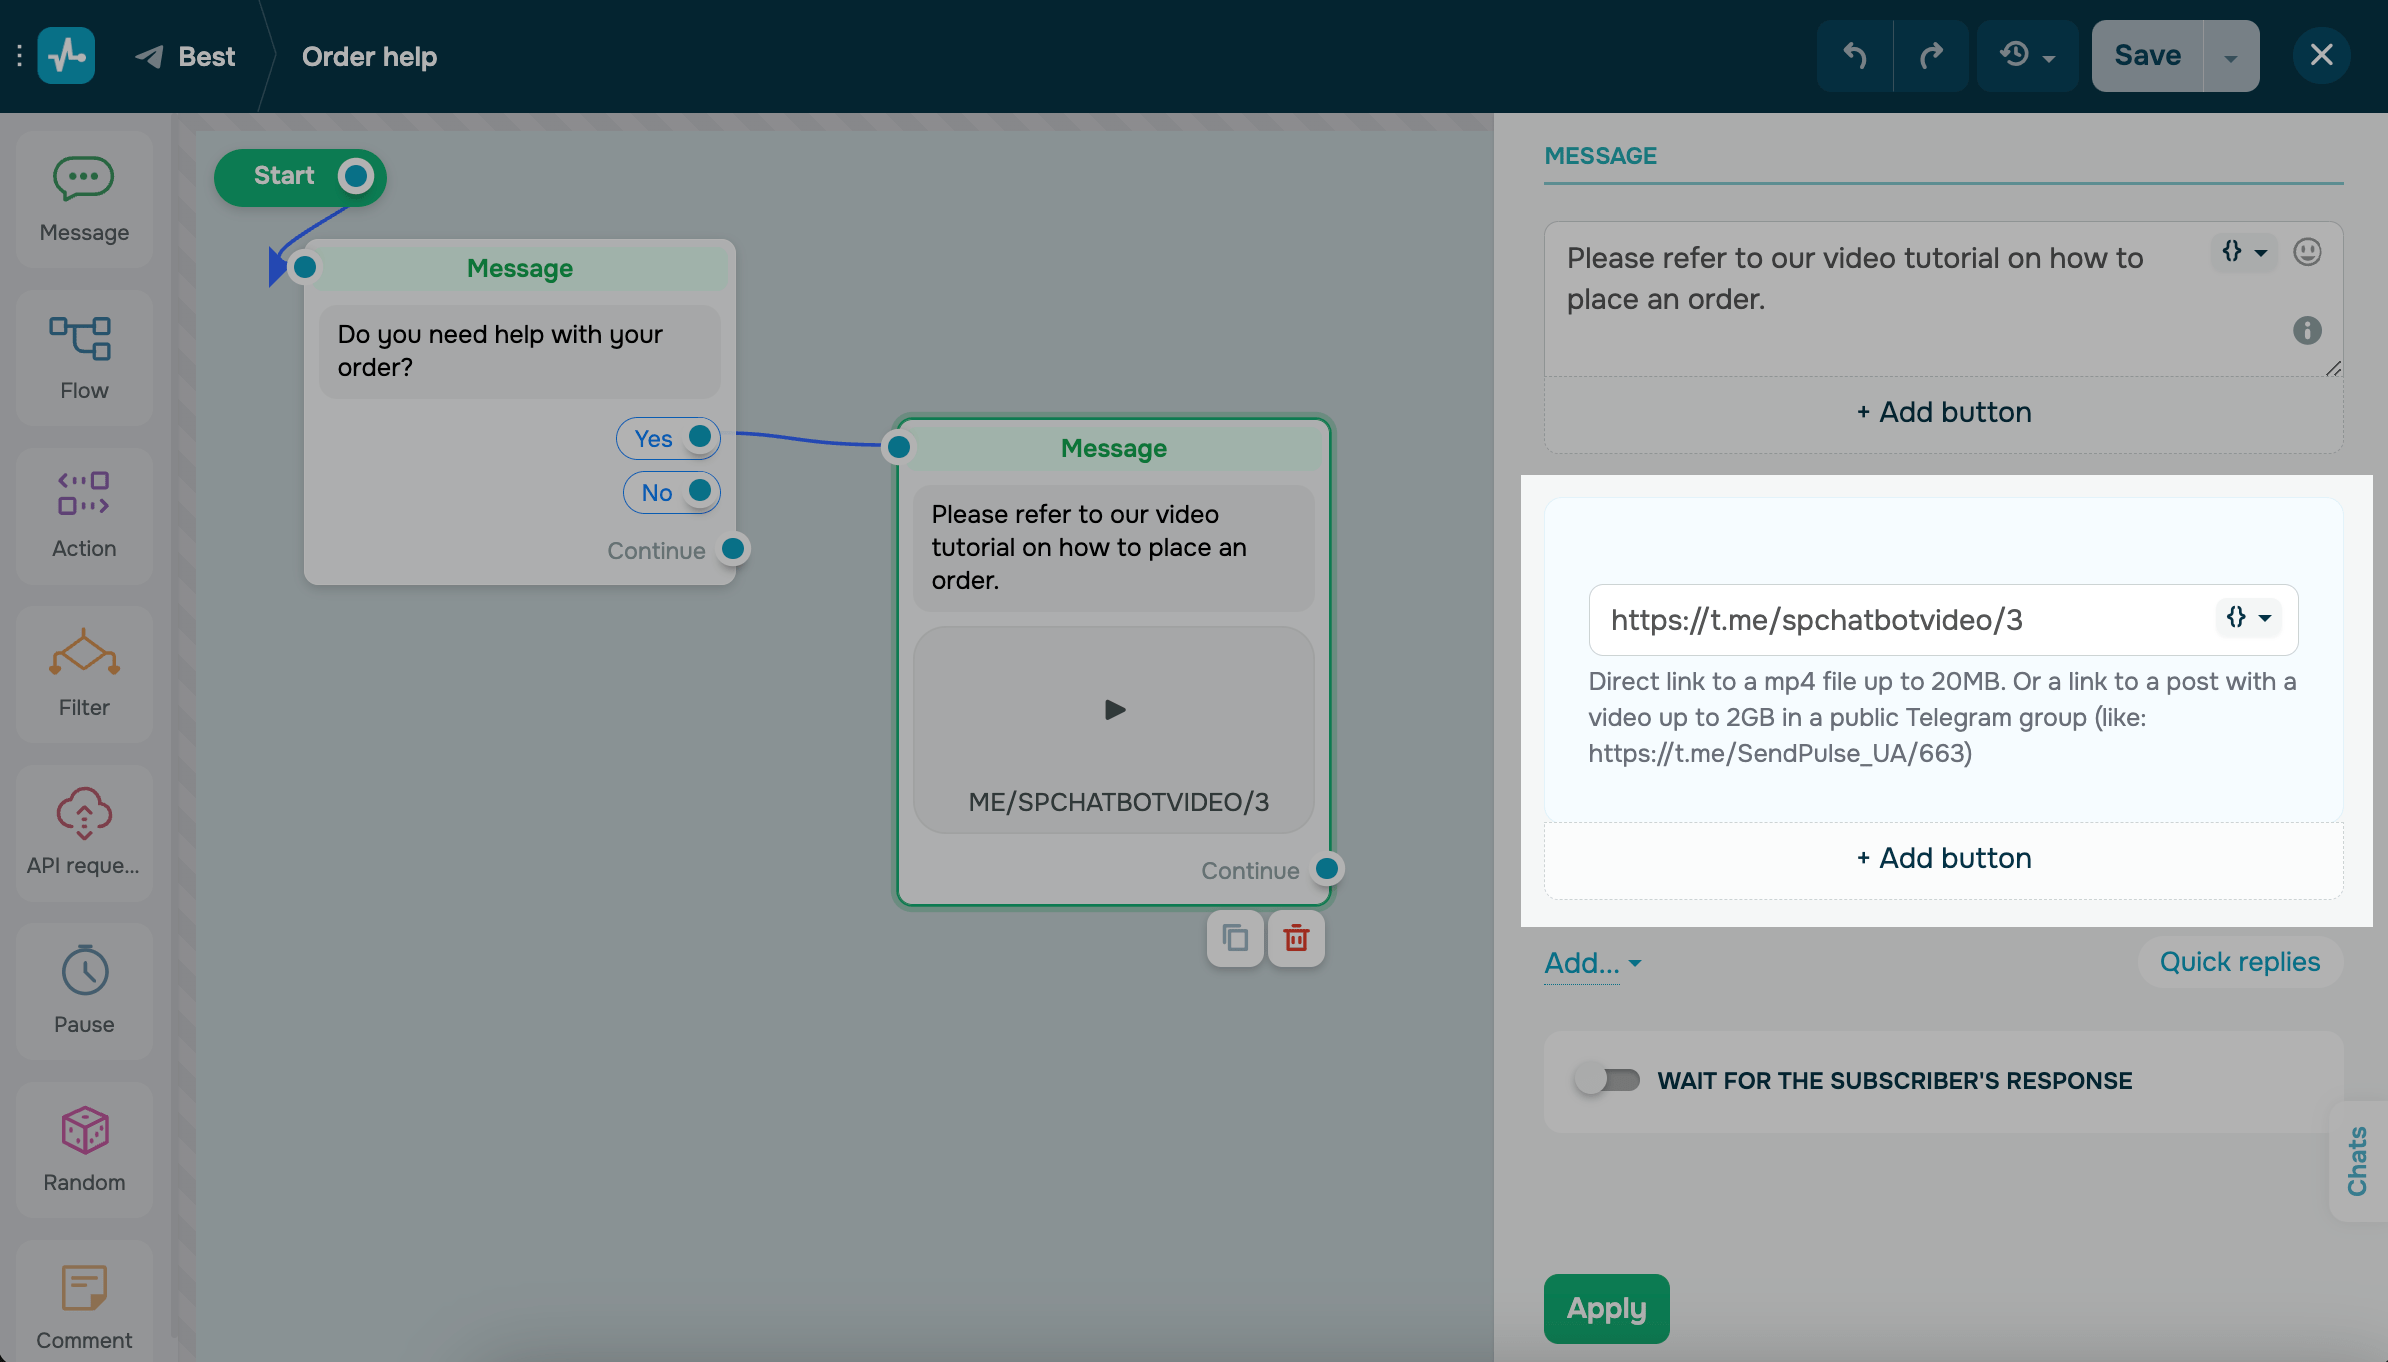Select the Flow block icon
The width and height of the screenshot is (2388, 1362).
[x=84, y=357]
